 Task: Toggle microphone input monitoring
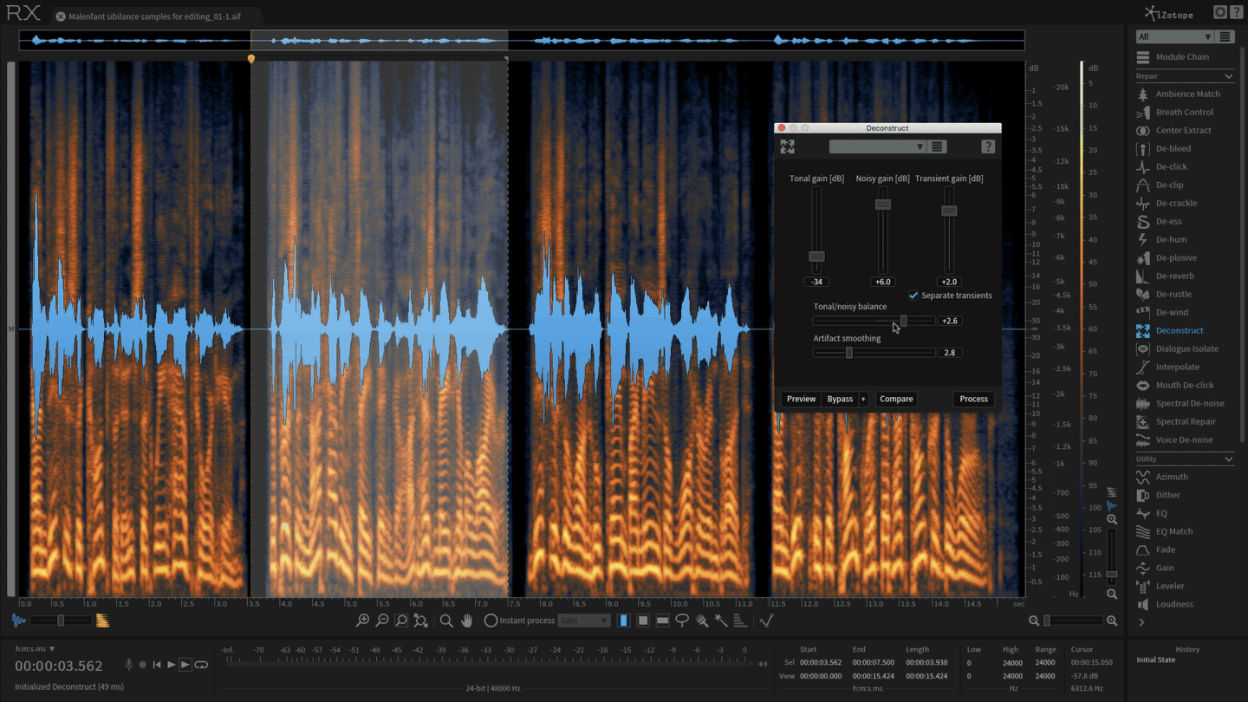[x=128, y=665]
